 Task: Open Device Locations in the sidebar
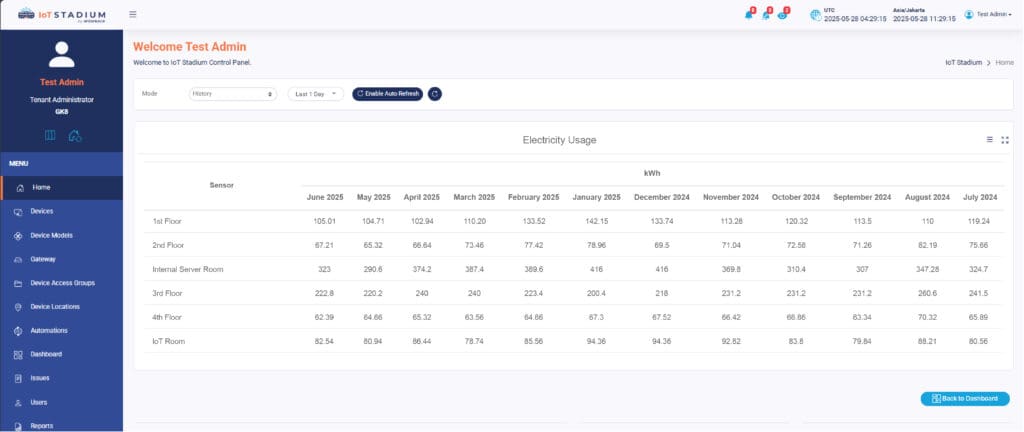[x=55, y=307]
